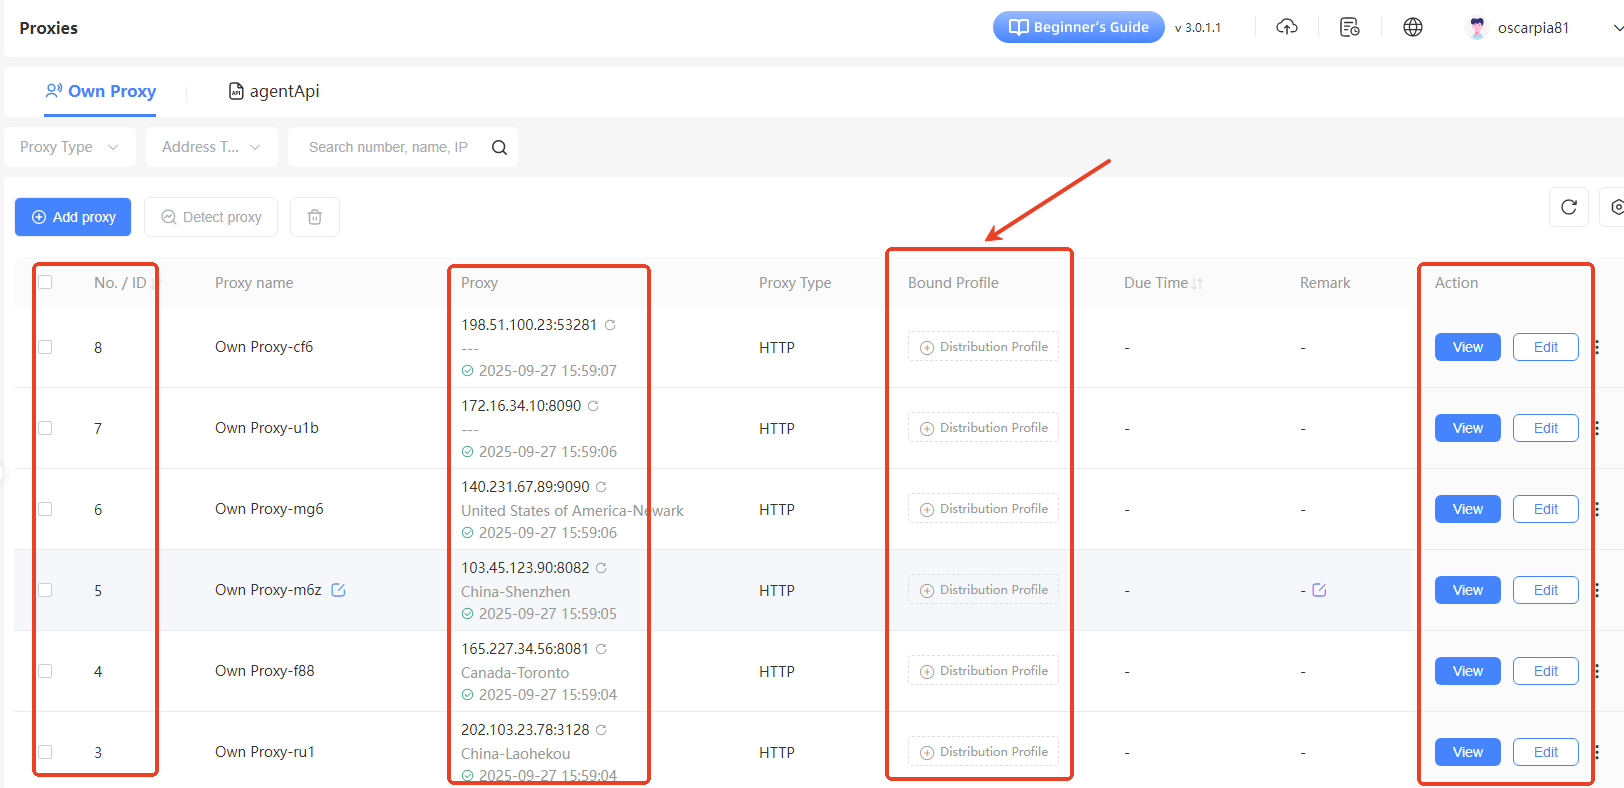
Task: Click the cloud upload icon in header
Action: point(1287,27)
